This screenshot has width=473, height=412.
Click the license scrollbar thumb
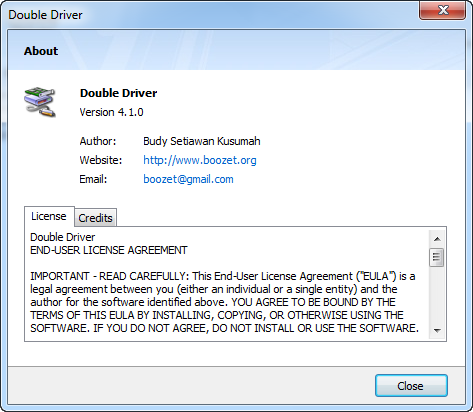click(437, 257)
